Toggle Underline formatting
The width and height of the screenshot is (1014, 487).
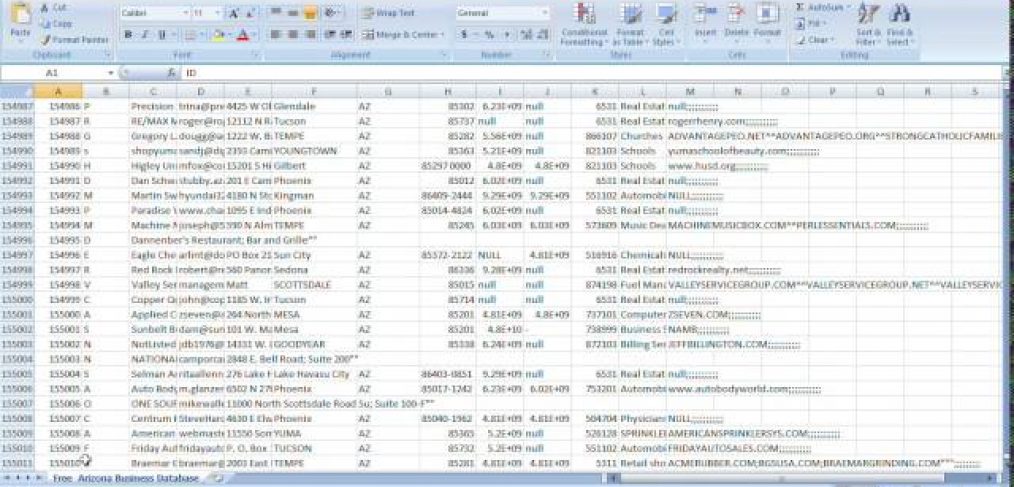pos(161,35)
